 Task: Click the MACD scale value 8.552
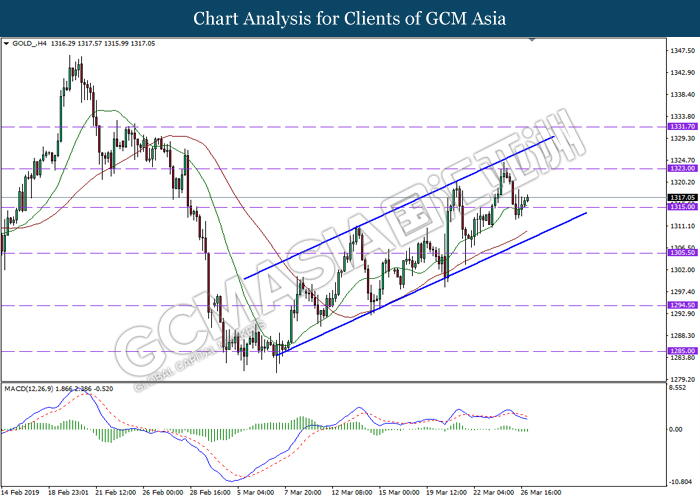[678, 388]
